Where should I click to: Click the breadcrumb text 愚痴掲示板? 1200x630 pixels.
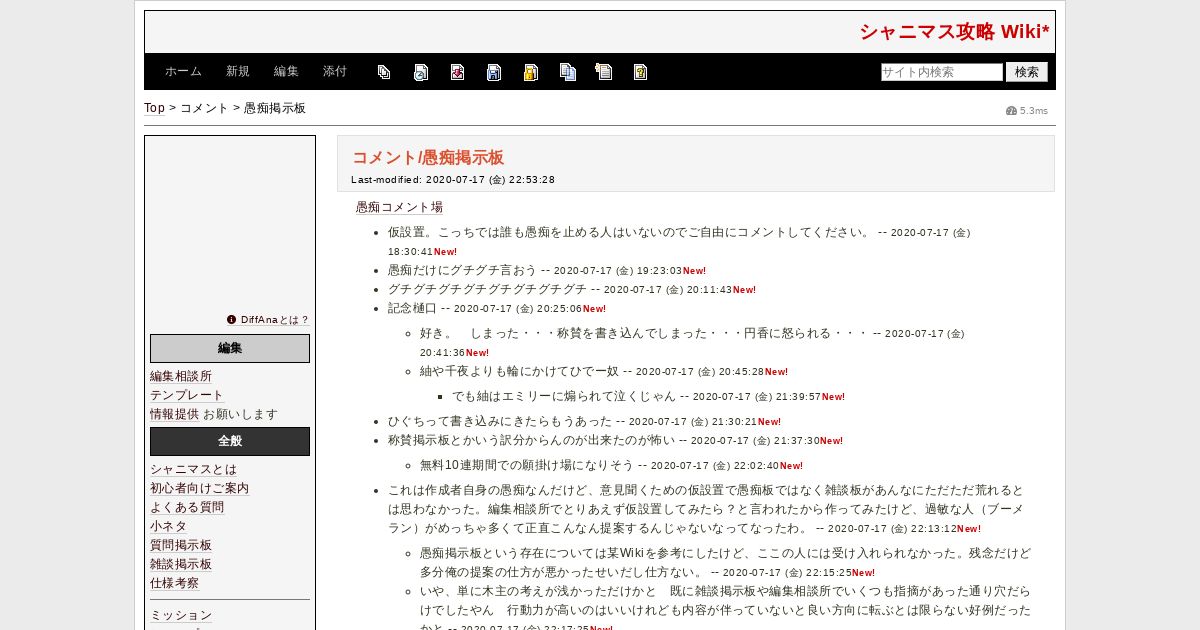pyautogui.click(x=275, y=108)
